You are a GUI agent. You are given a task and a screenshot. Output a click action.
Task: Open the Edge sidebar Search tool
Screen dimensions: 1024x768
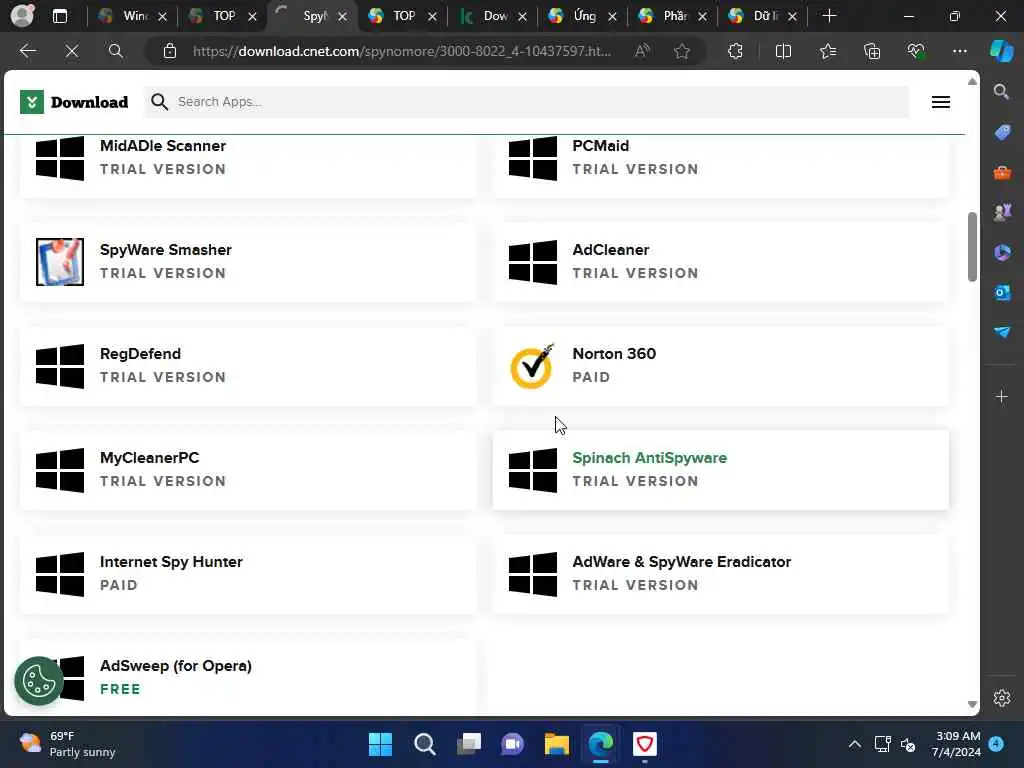click(x=1001, y=91)
